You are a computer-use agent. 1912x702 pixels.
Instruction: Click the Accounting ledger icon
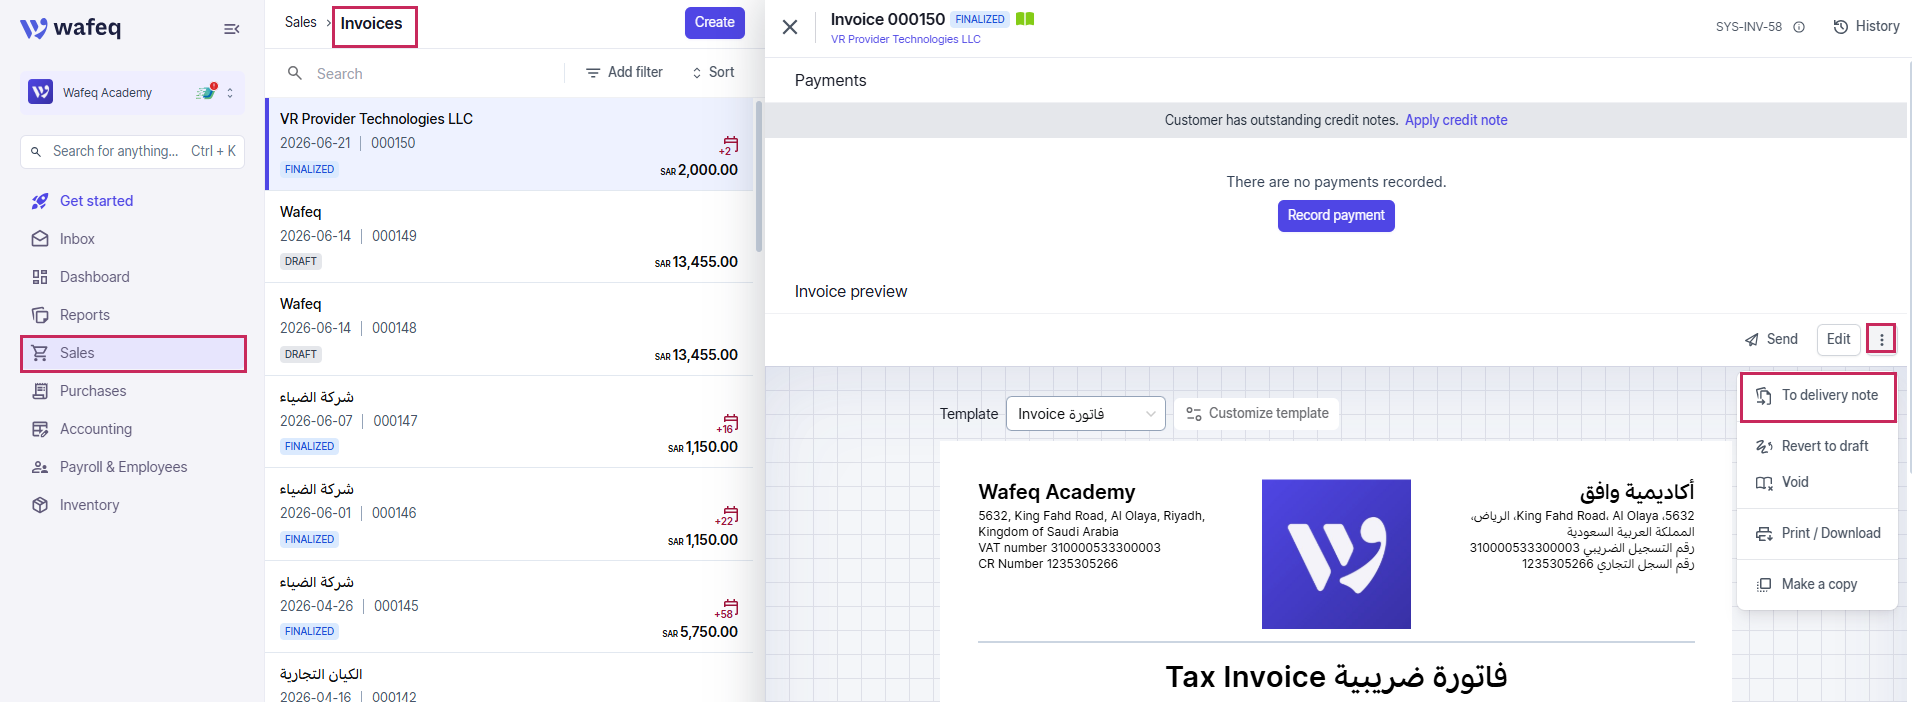click(40, 429)
